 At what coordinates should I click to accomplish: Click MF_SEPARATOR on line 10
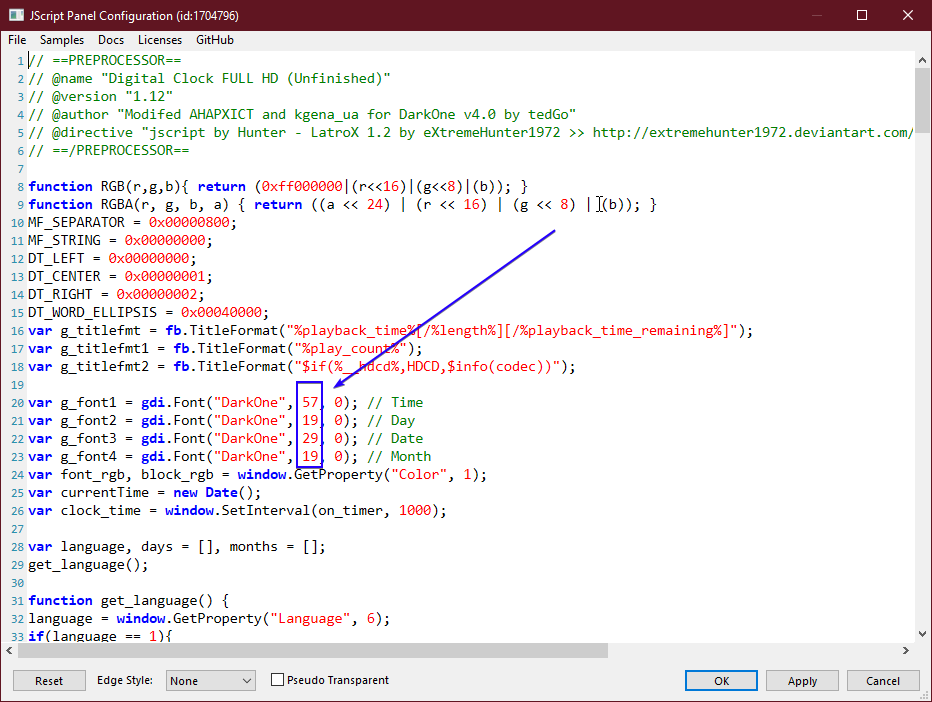pyautogui.click(x=77, y=222)
